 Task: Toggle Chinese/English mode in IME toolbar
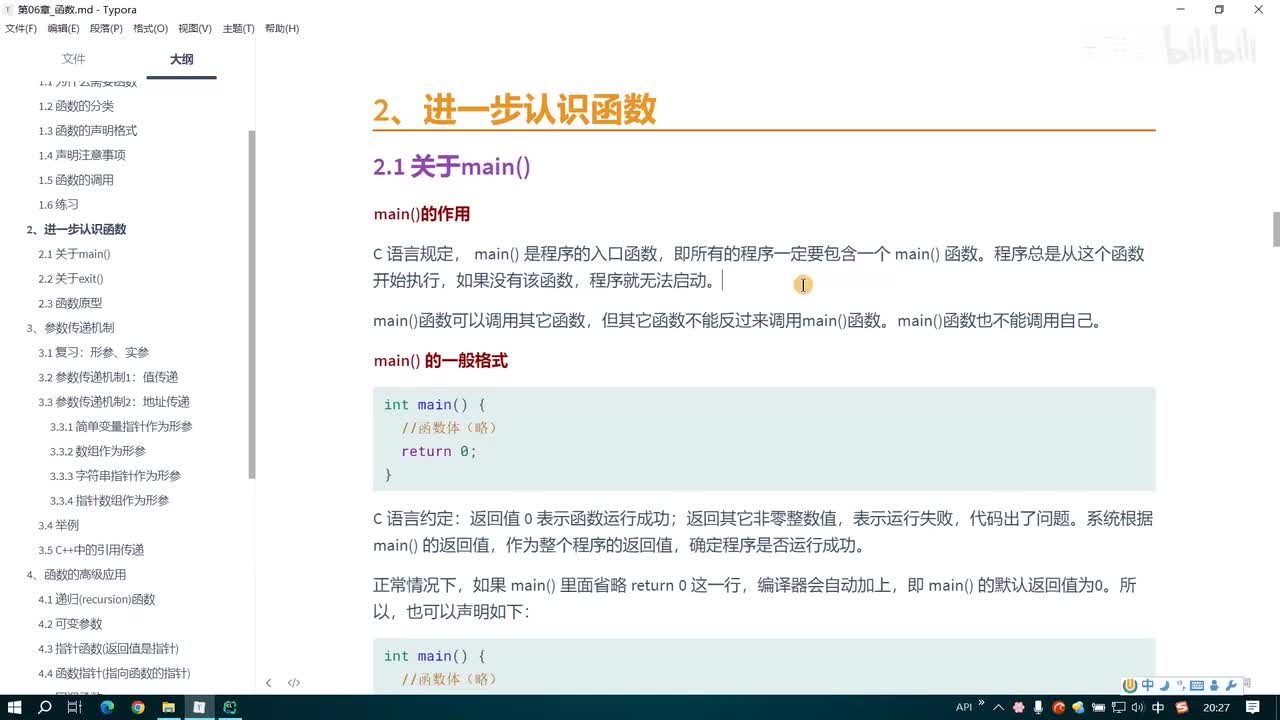[1148, 685]
